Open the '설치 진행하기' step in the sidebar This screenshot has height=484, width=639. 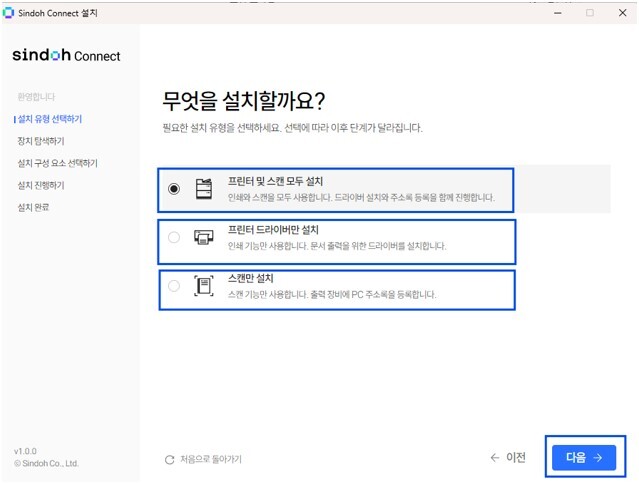tap(41, 185)
